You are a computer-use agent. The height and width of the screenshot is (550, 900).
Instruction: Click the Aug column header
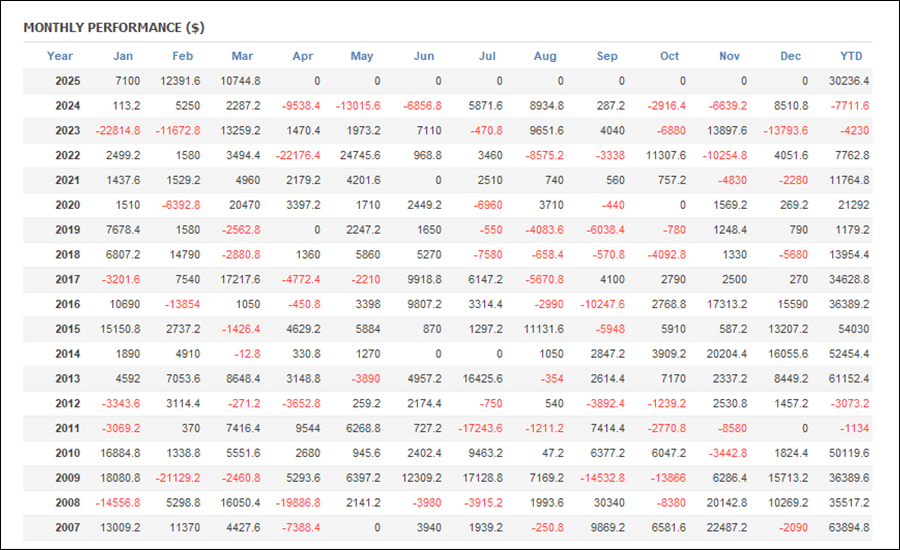pos(545,56)
